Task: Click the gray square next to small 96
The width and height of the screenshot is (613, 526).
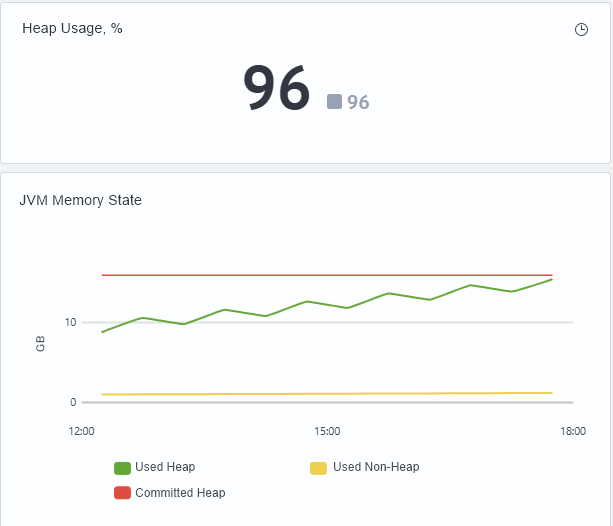Action: click(334, 102)
